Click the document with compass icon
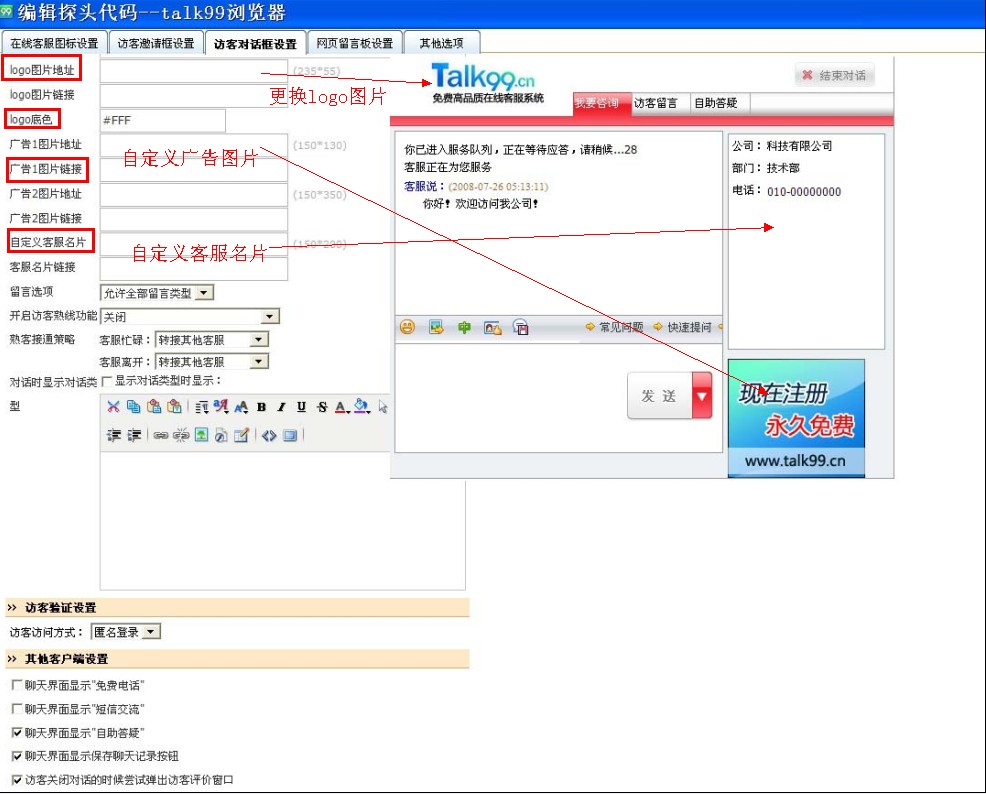Screen dimensions: 986x794 click(x=221, y=435)
